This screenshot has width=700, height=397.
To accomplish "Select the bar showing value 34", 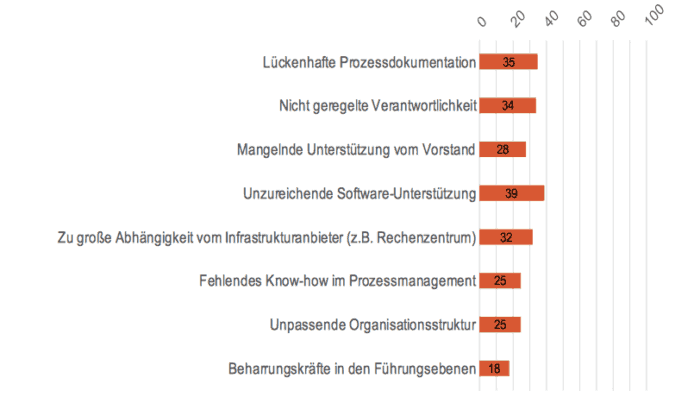I will (508, 106).
